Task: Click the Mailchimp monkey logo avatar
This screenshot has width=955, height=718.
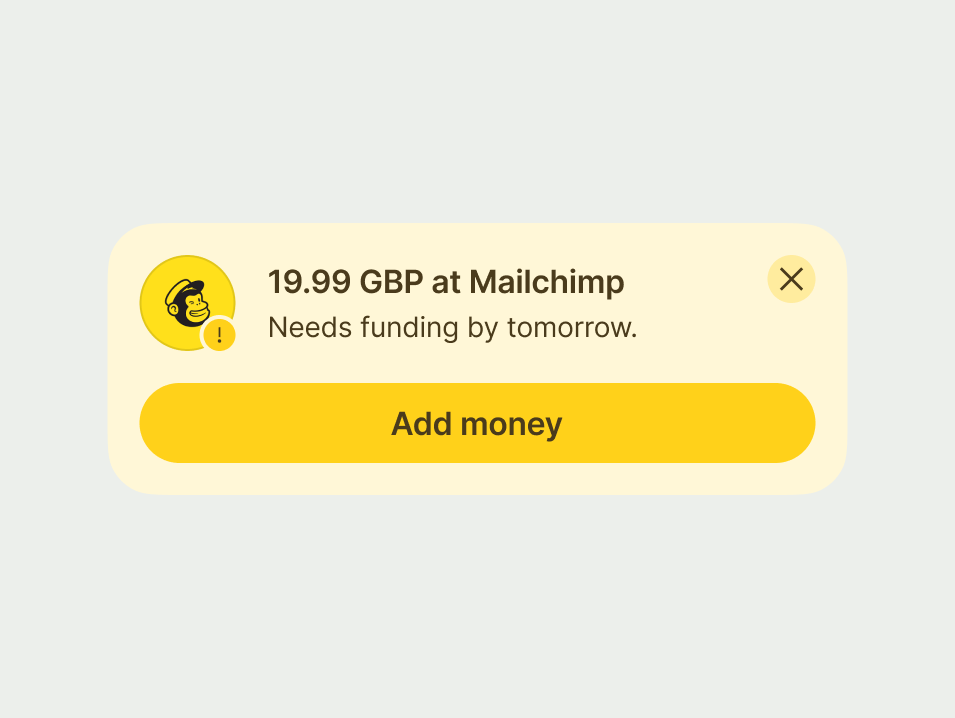Action: [188, 303]
